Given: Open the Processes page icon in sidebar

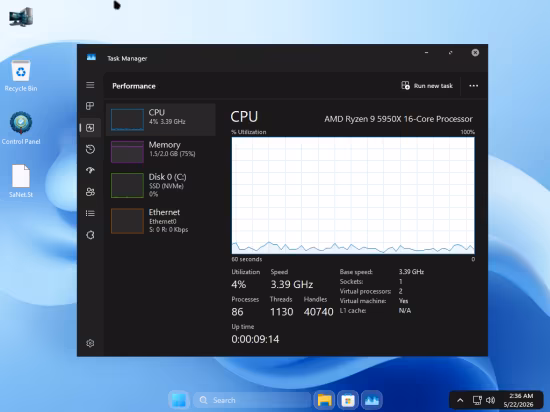Looking at the screenshot, I should tap(90, 106).
